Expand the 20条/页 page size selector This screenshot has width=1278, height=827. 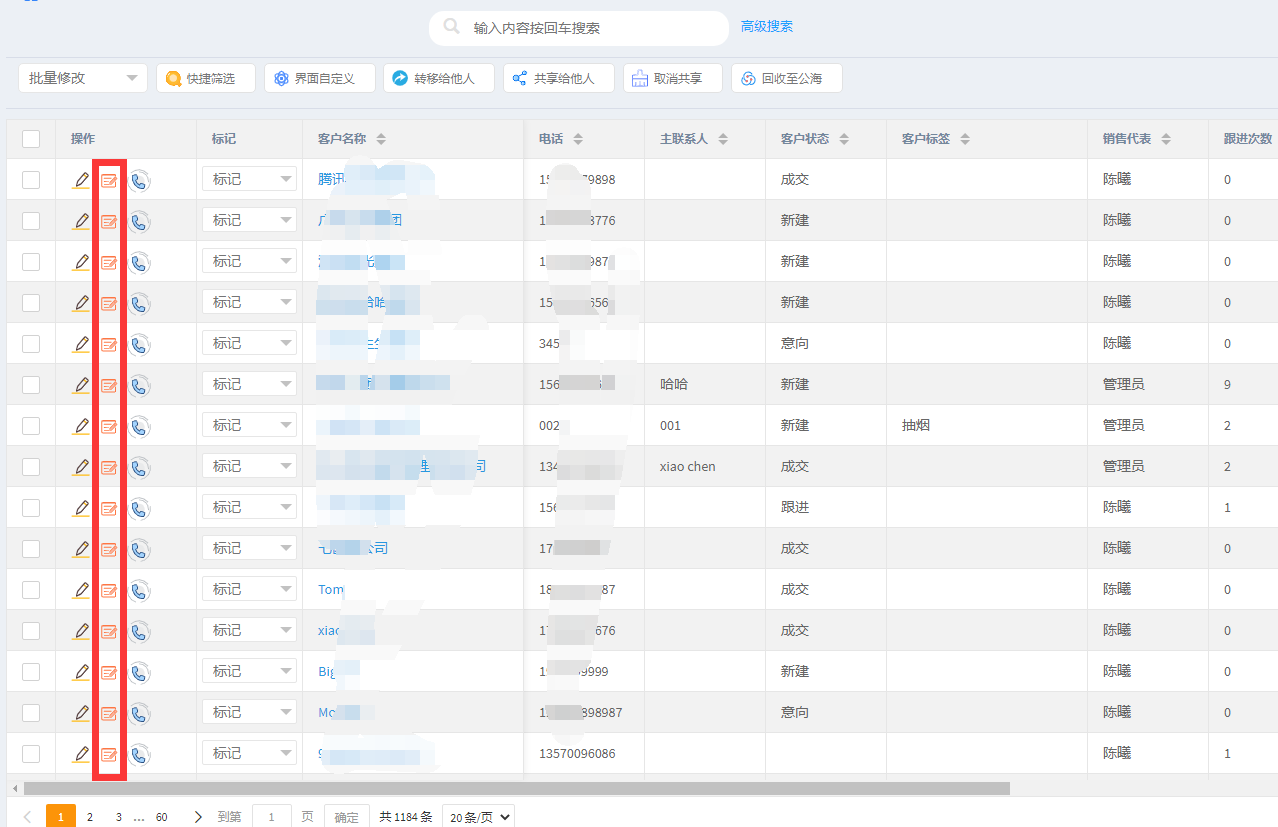(477, 817)
